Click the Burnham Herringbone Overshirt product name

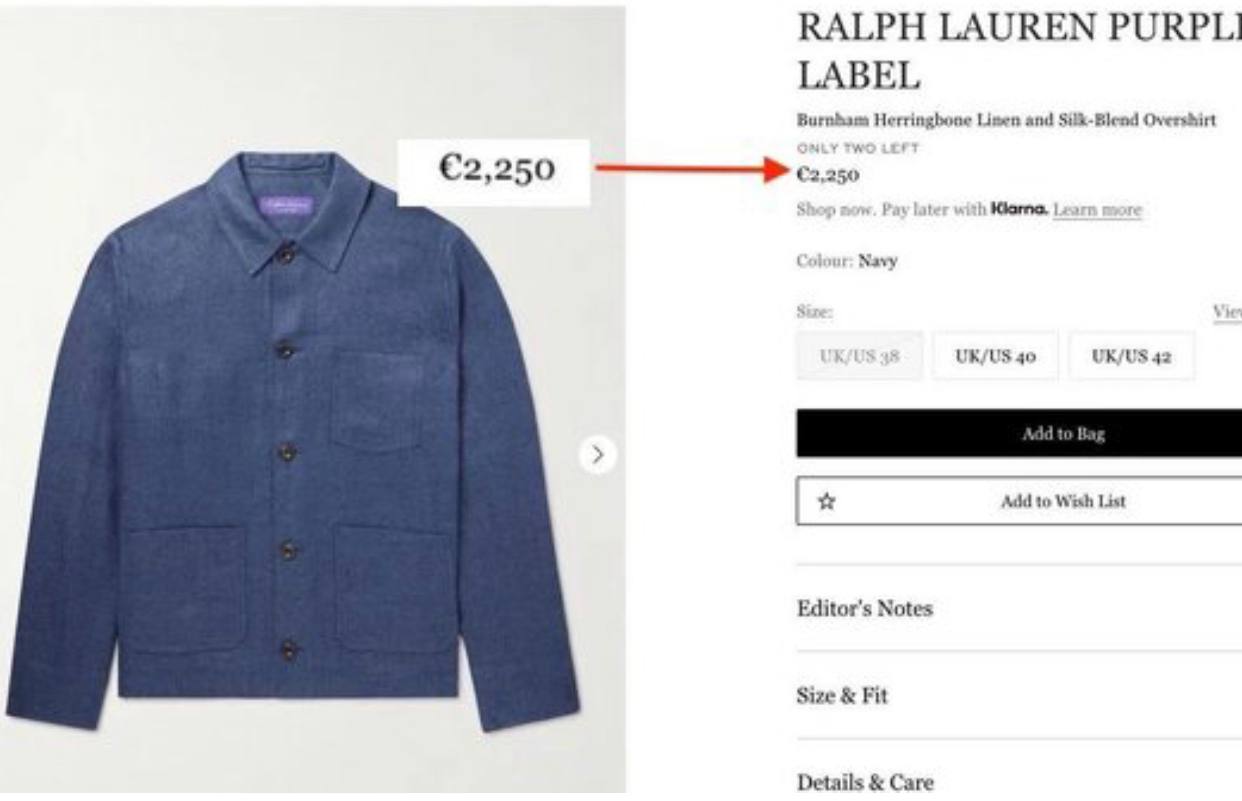tap(1006, 120)
